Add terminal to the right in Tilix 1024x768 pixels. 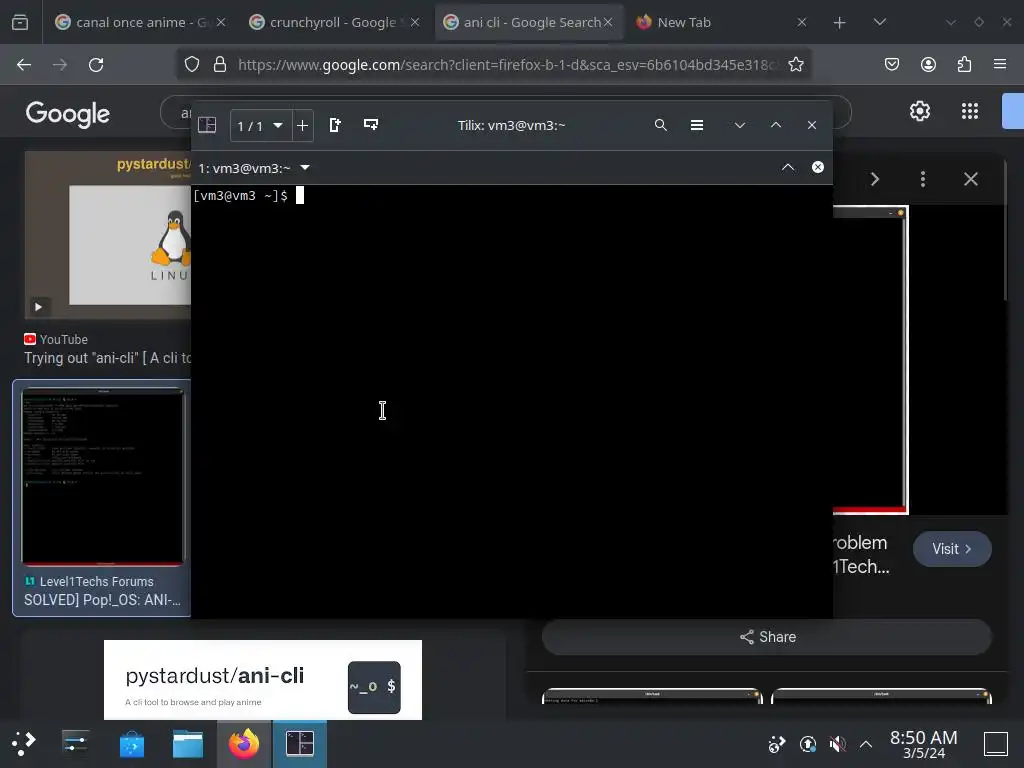335,125
